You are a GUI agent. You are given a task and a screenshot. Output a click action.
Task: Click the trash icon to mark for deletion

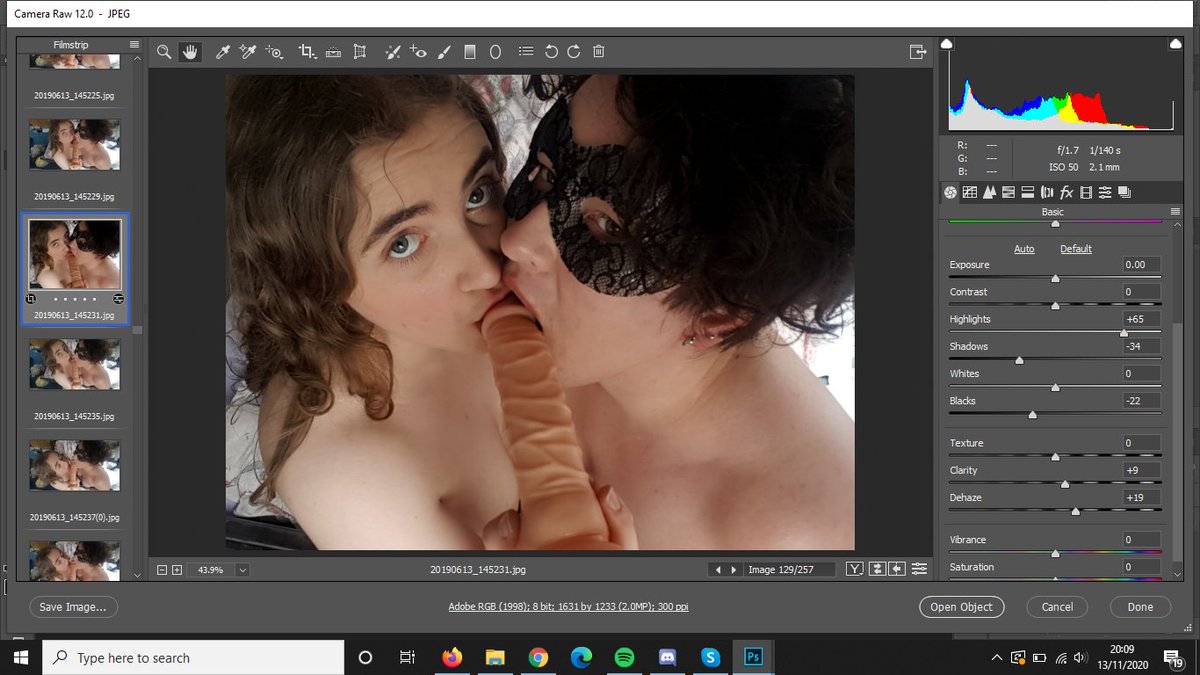(598, 52)
